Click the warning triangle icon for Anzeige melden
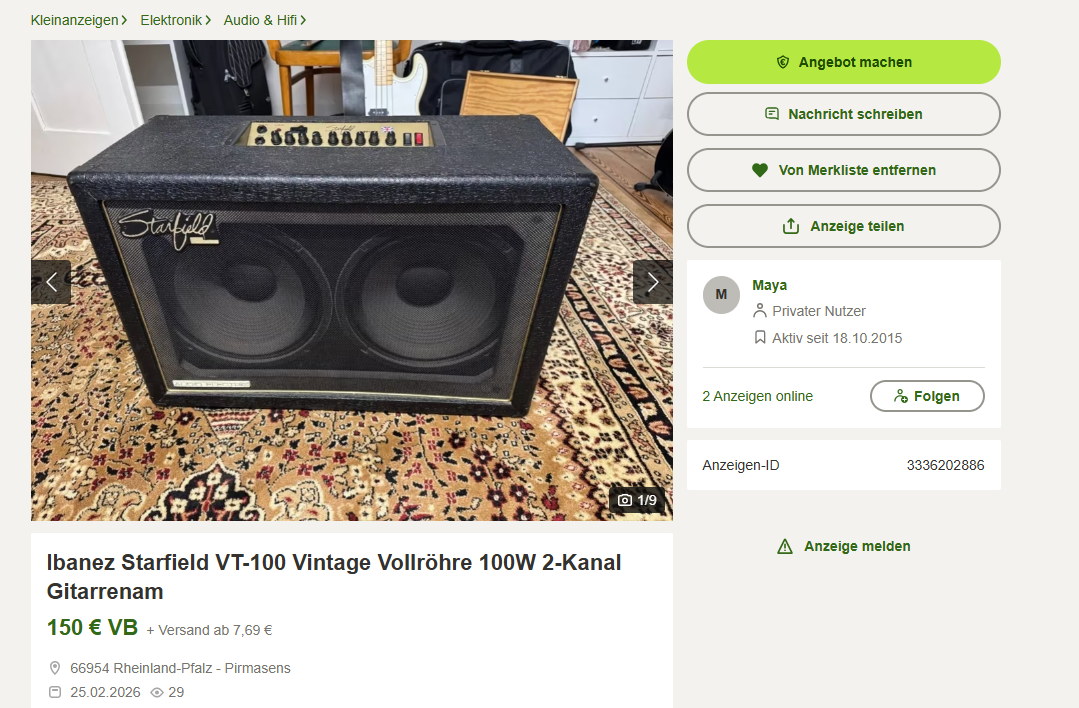Viewport: 1079px width, 708px height. click(784, 546)
